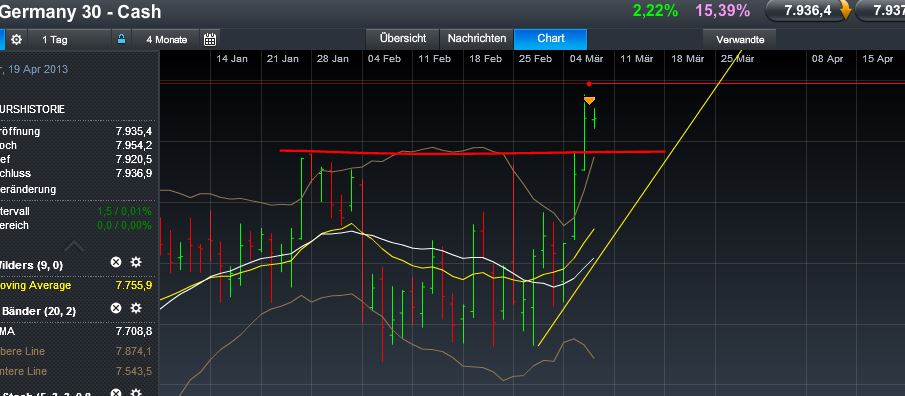Screen dimensions: 905x396
Task: Toggle the blue time range lock icon
Action: pos(121,39)
